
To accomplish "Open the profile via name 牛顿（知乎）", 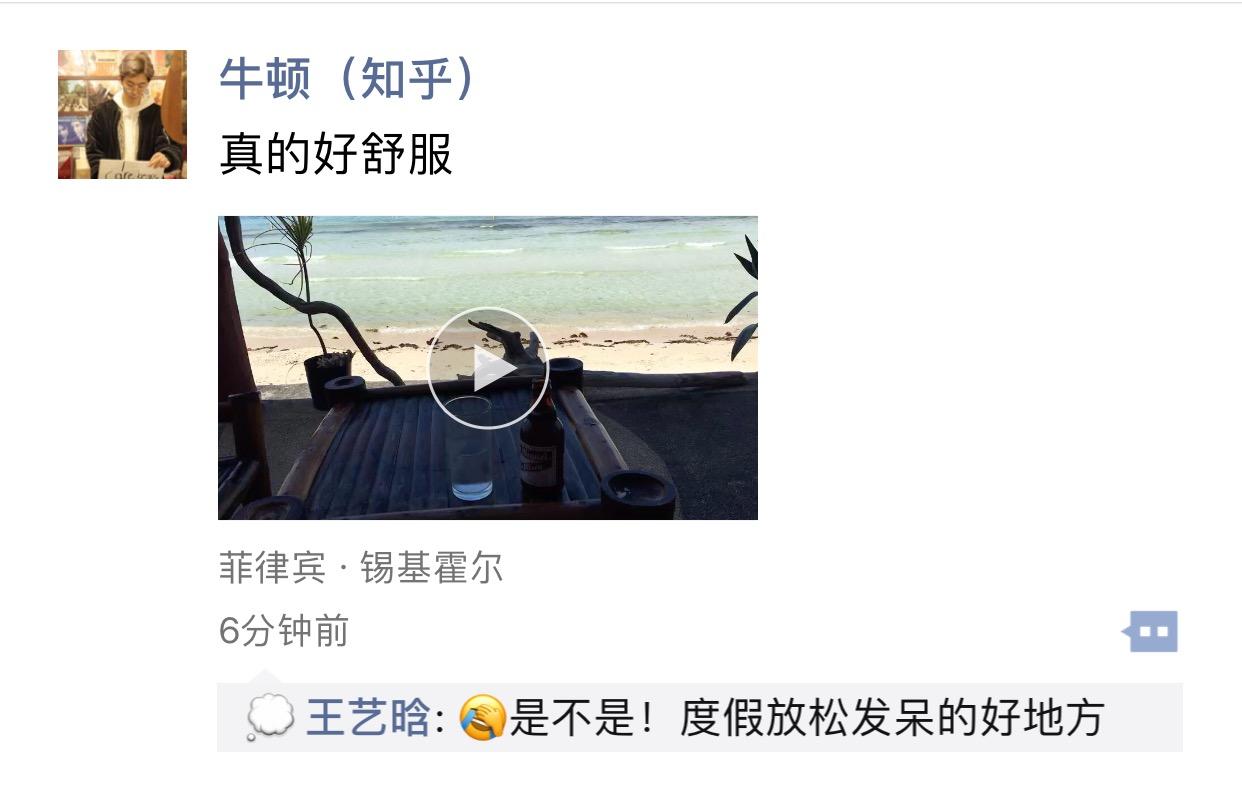I will [347, 80].
